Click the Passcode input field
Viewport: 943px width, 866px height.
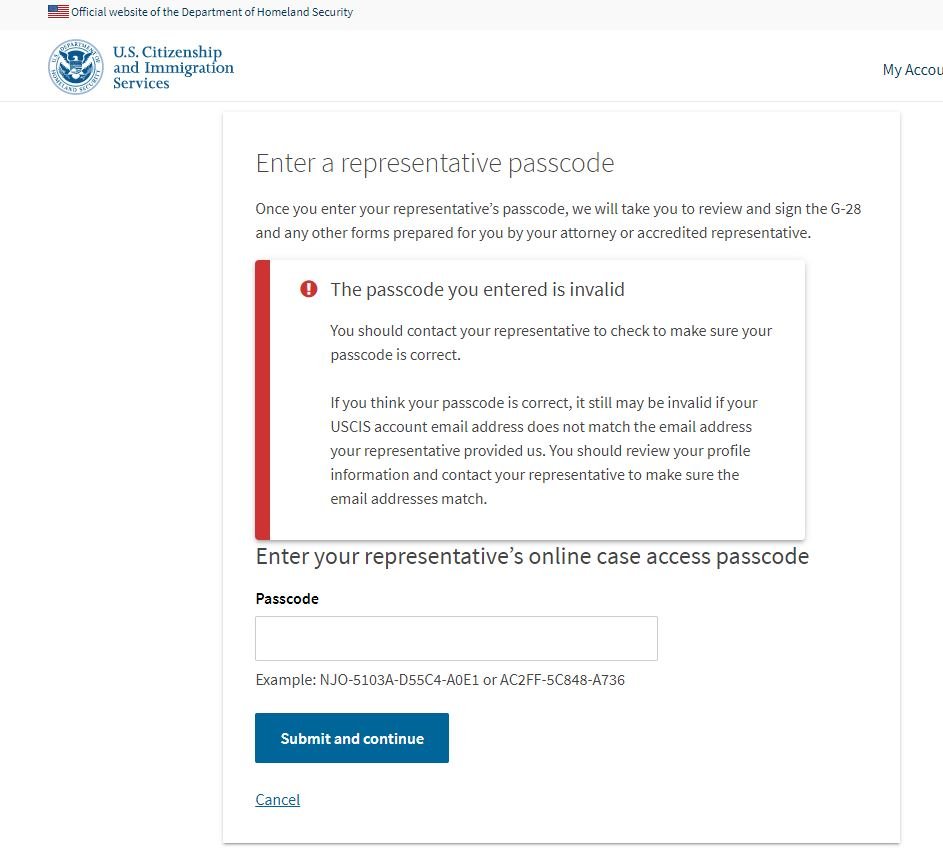pos(456,638)
